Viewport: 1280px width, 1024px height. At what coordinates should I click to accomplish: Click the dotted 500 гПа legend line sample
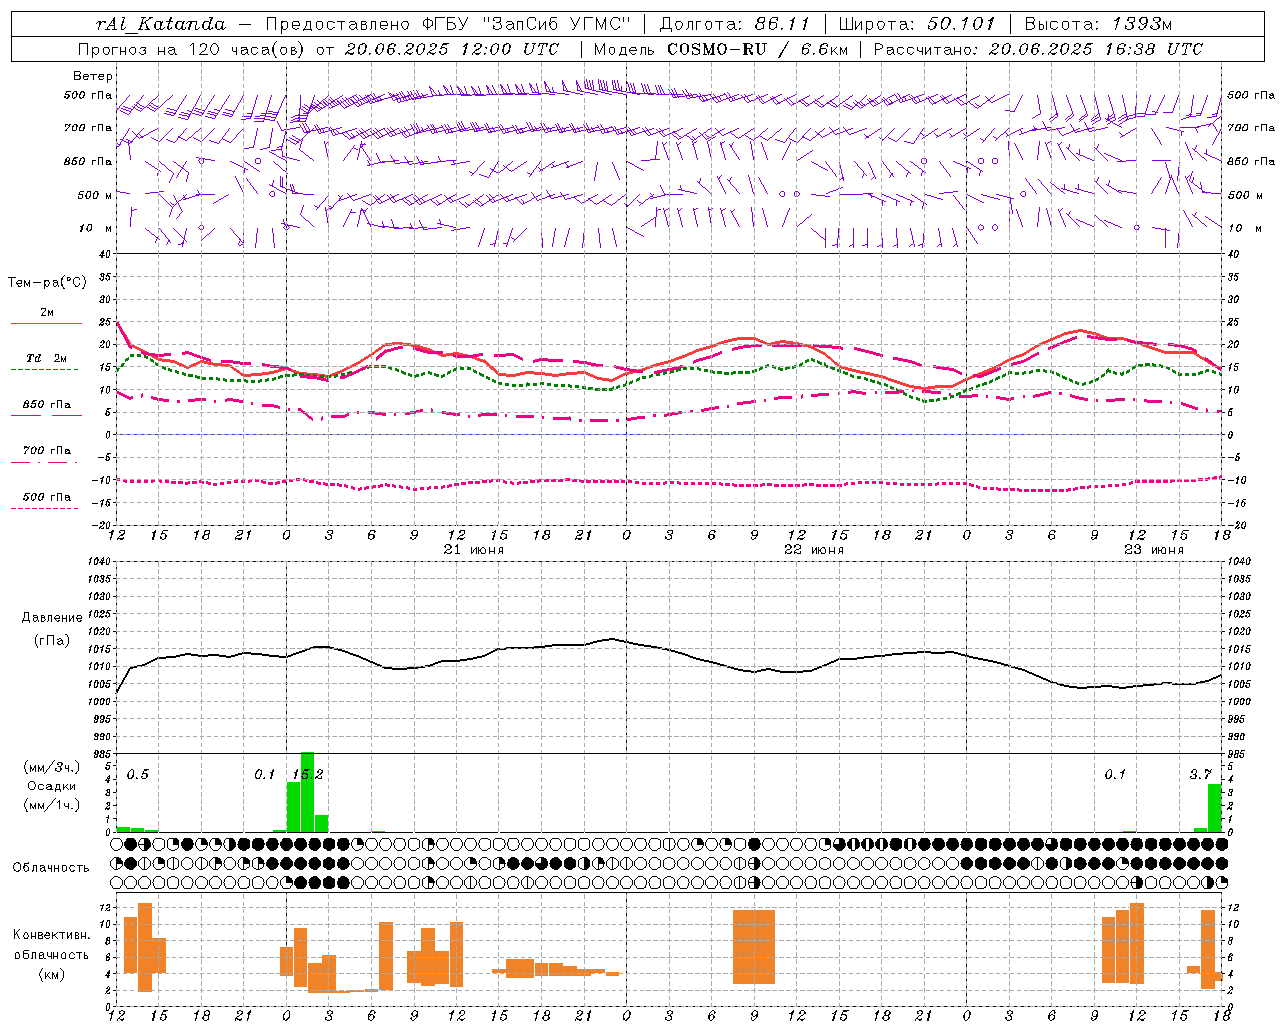(44, 508)
